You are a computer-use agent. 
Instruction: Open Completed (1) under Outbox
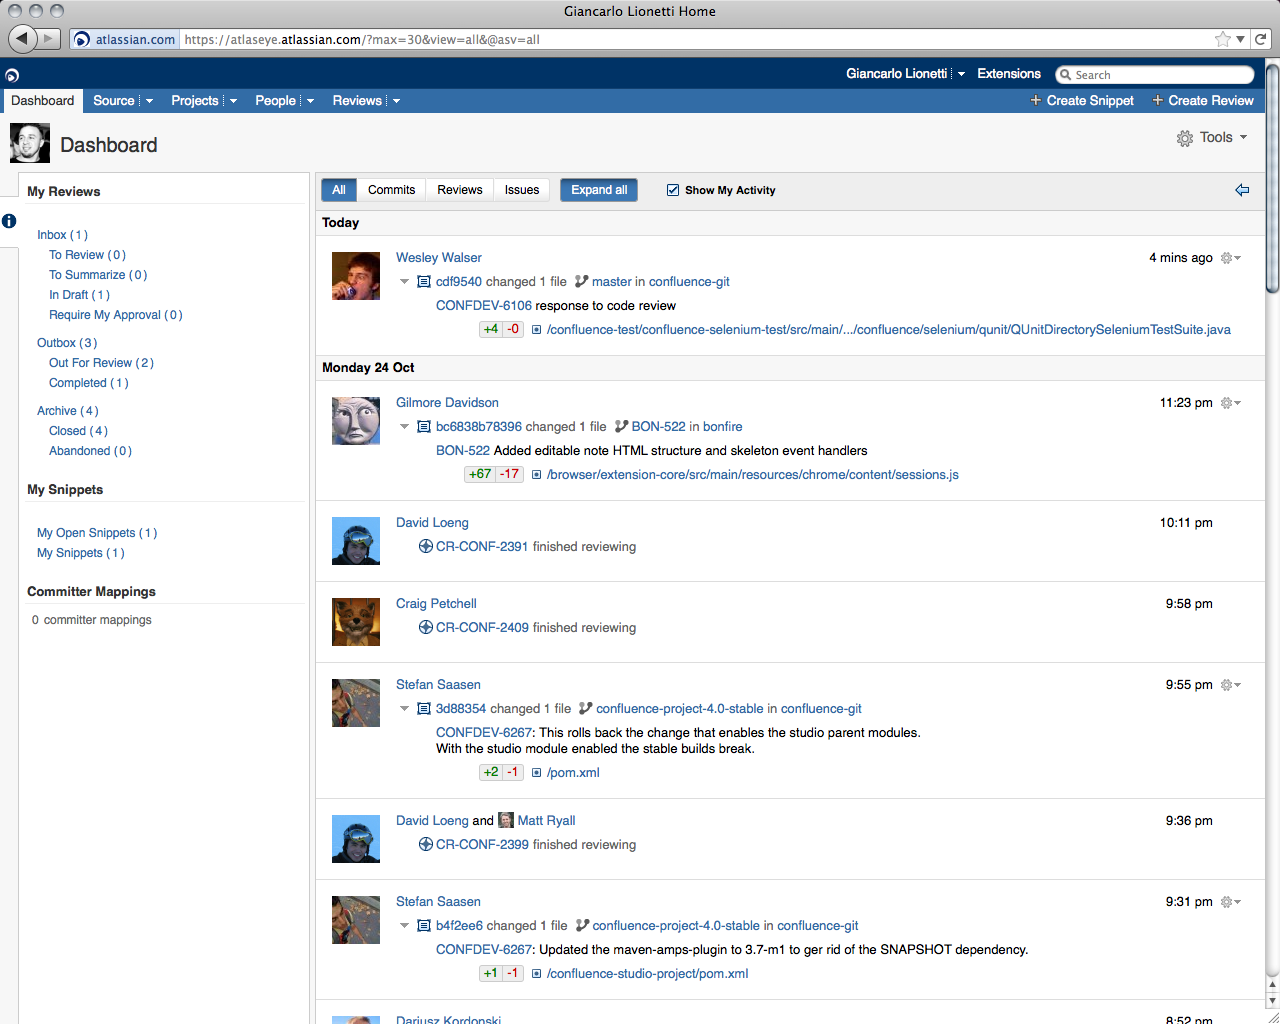[x=89, y=383]
